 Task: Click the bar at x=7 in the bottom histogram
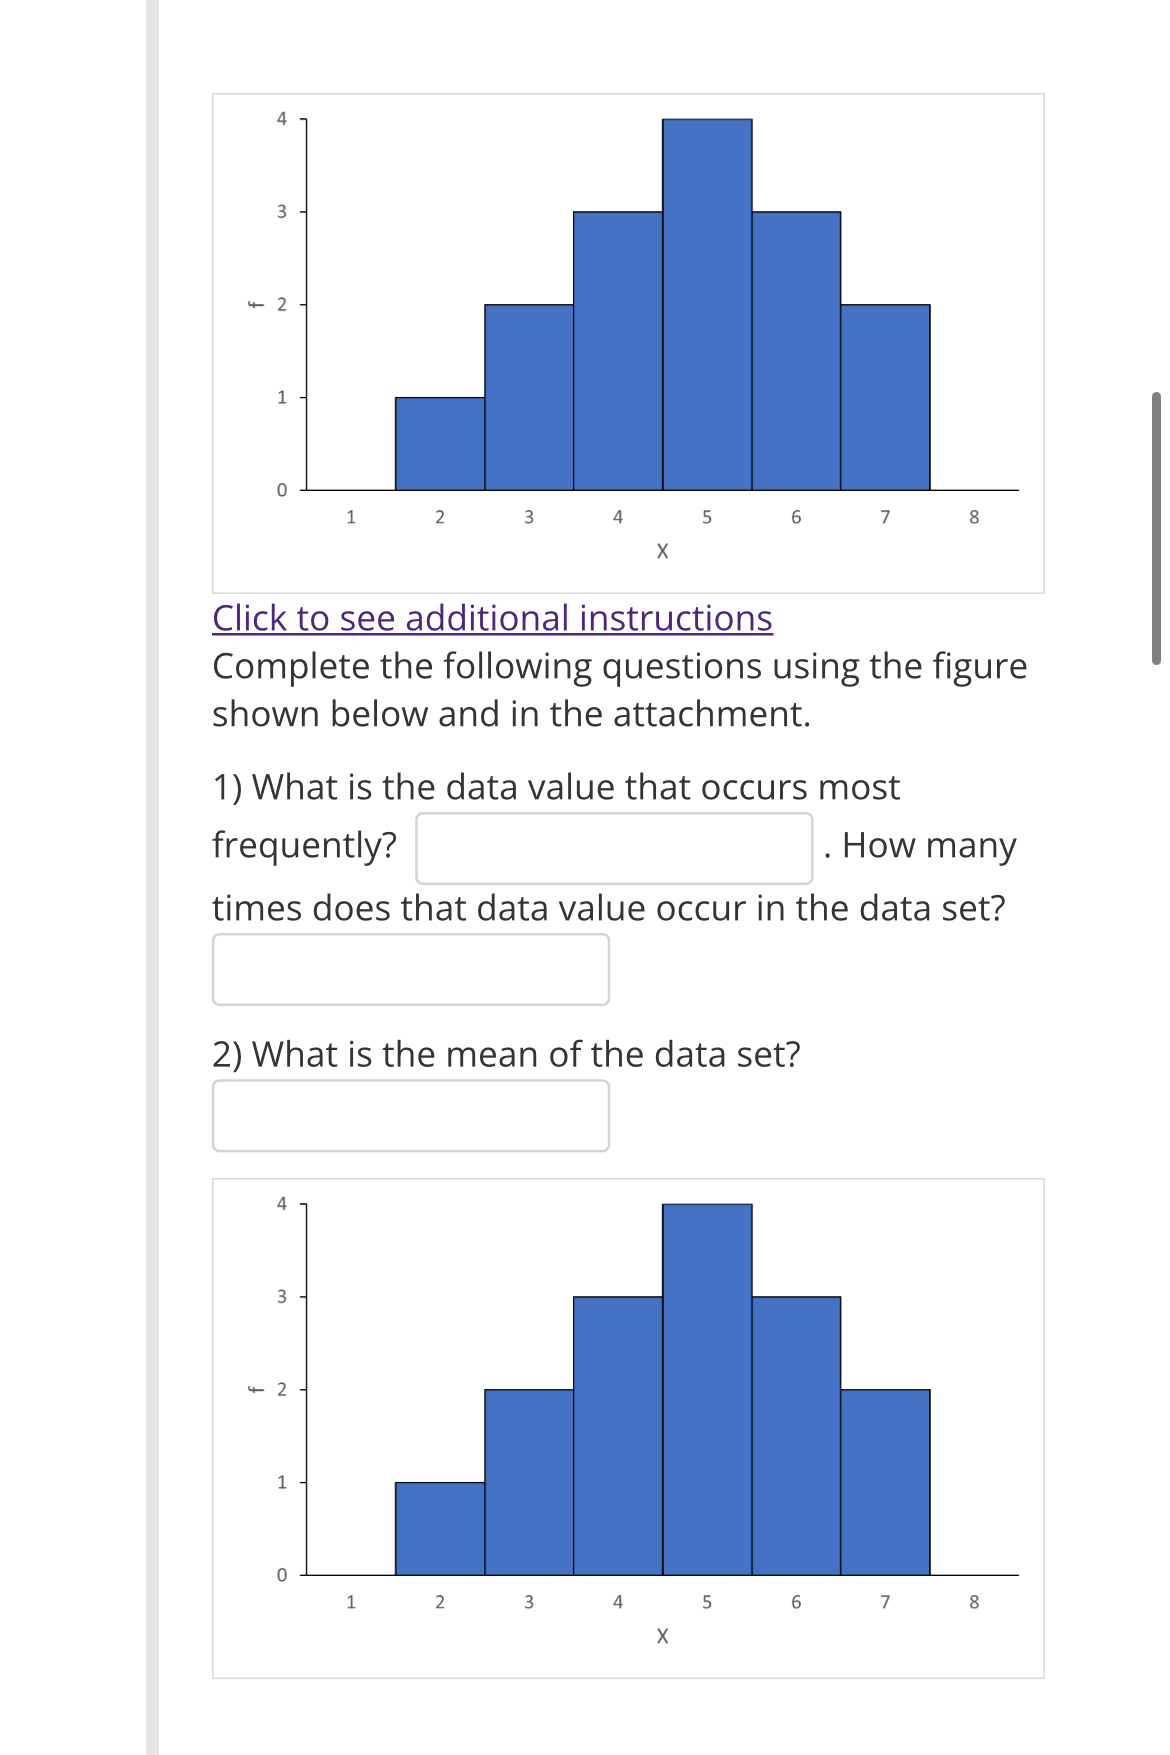[885, 1500]
